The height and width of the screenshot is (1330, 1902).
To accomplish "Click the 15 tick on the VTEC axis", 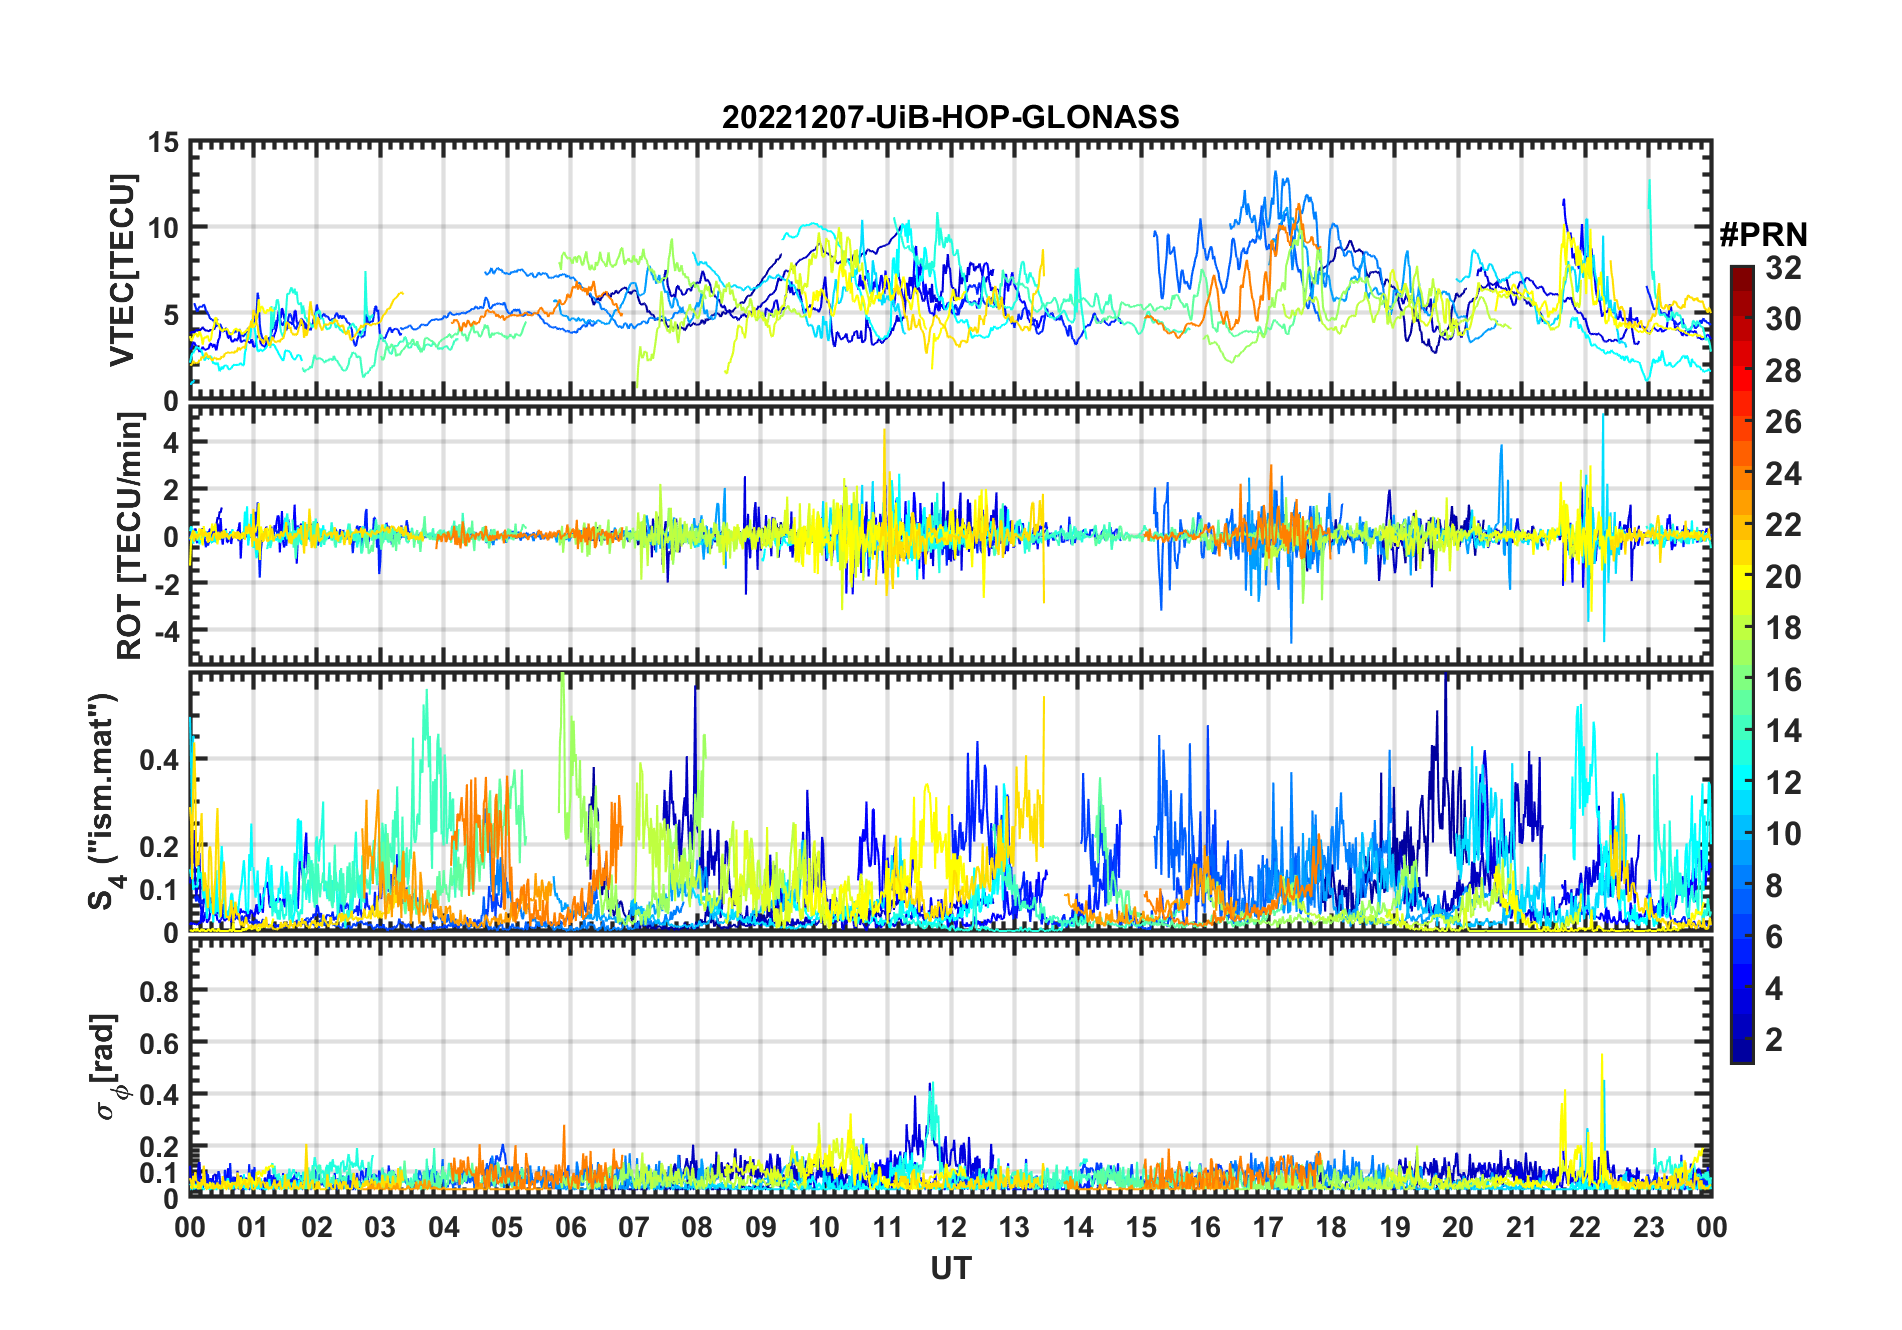I will 164,143.
